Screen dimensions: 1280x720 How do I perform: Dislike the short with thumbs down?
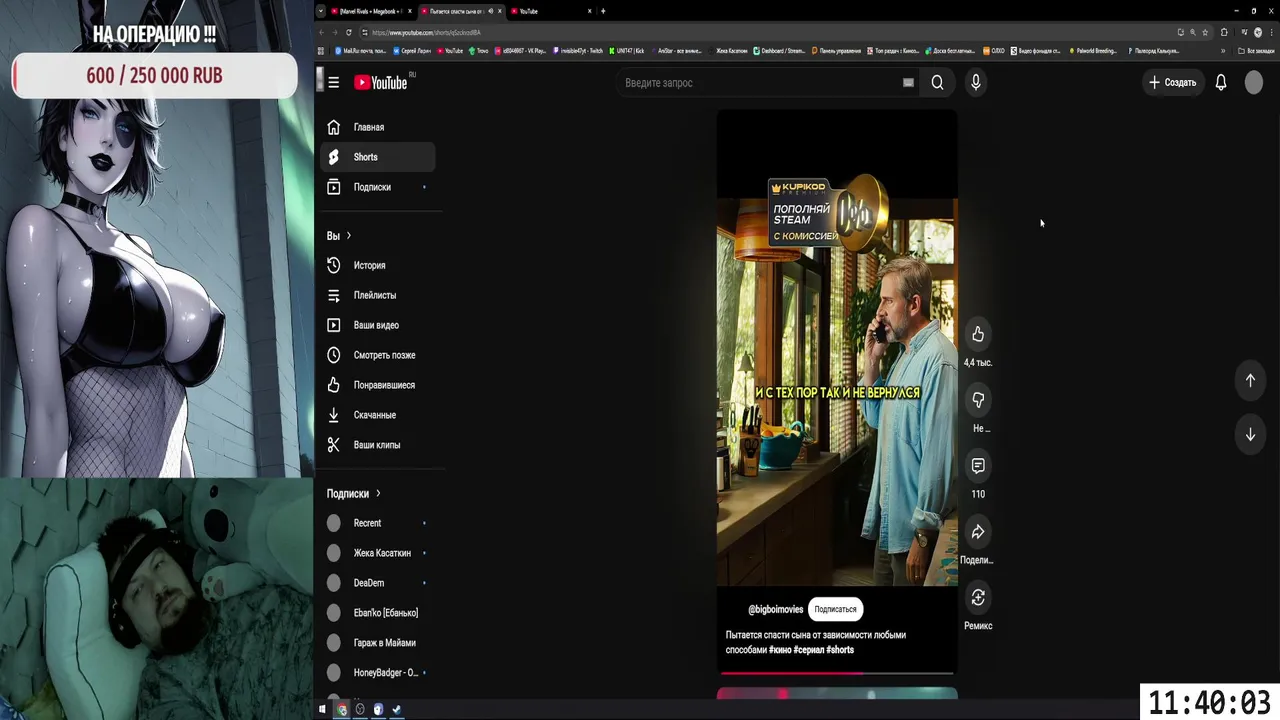pos(978,400)
